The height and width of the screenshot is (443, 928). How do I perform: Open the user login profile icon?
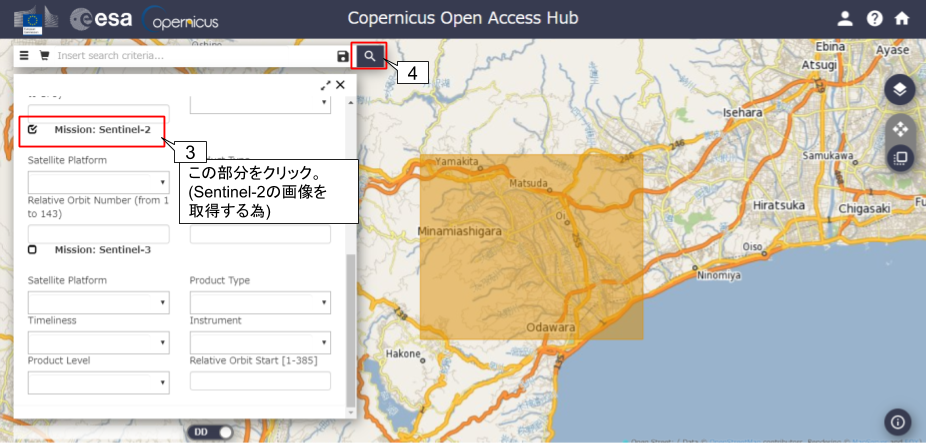pyautogui.click(x=845, y=18)
